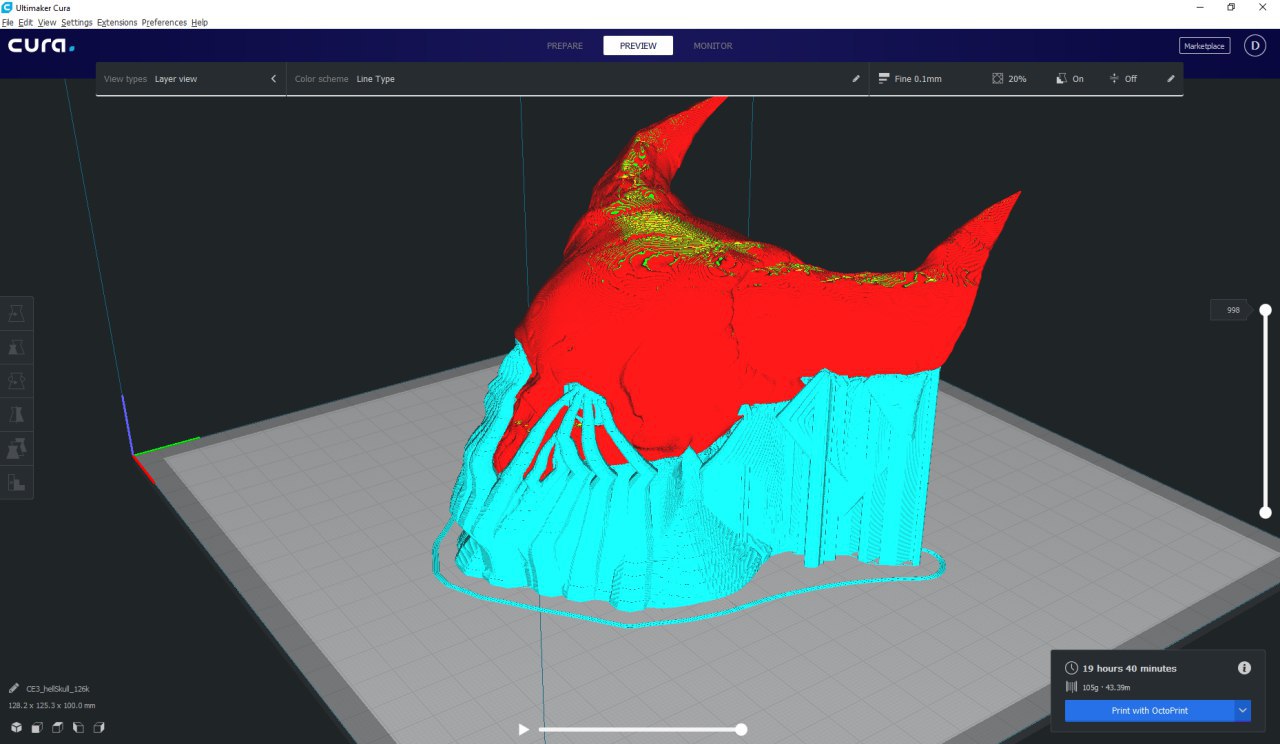Switch to top view cube icon

click(57, 728)
